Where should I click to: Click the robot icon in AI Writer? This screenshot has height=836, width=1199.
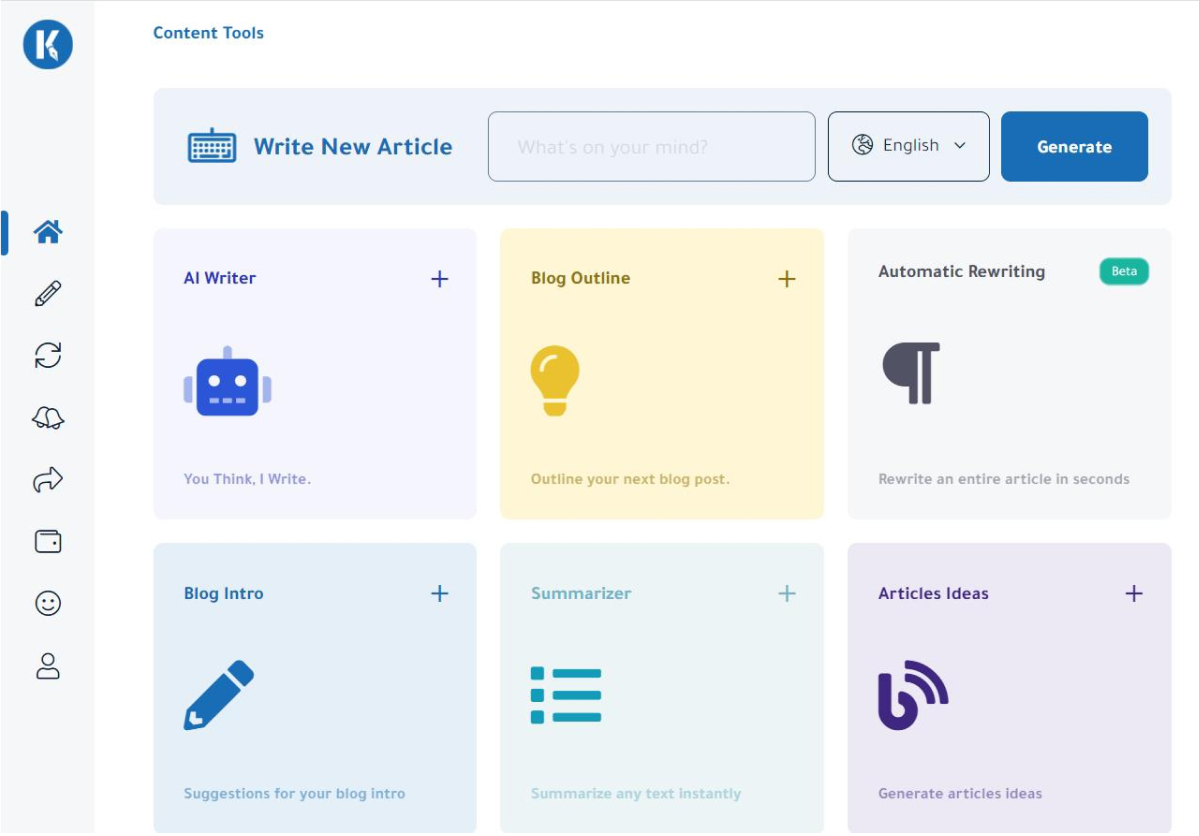coord(228,383)
